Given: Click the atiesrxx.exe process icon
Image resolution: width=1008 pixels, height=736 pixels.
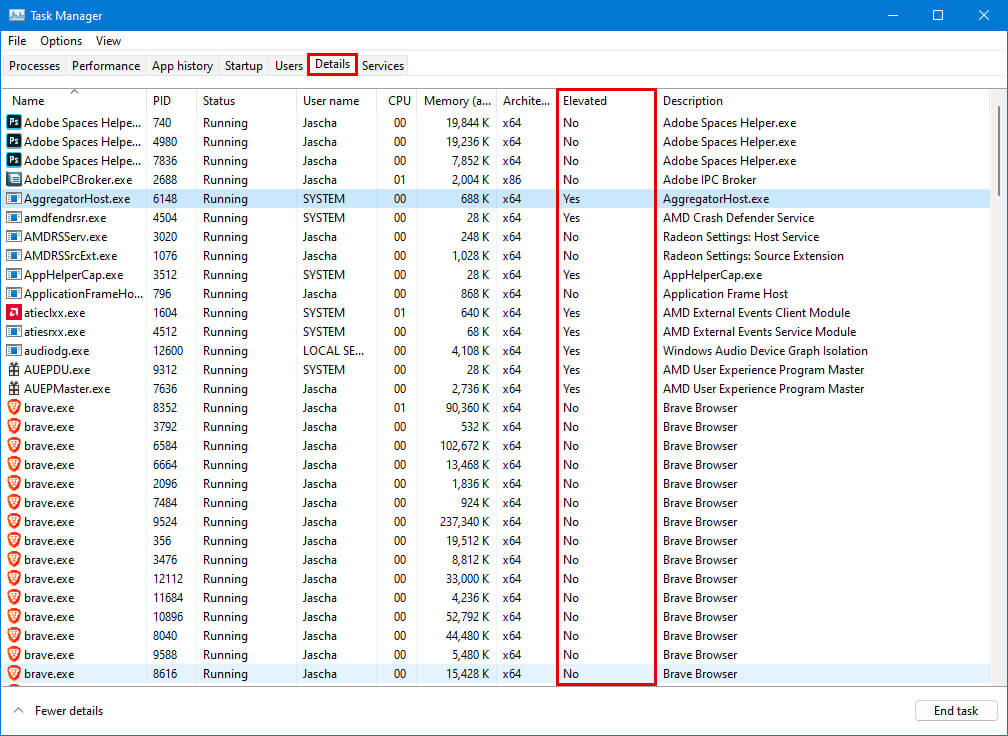Looking at the screenshot, I should [14, 332].
